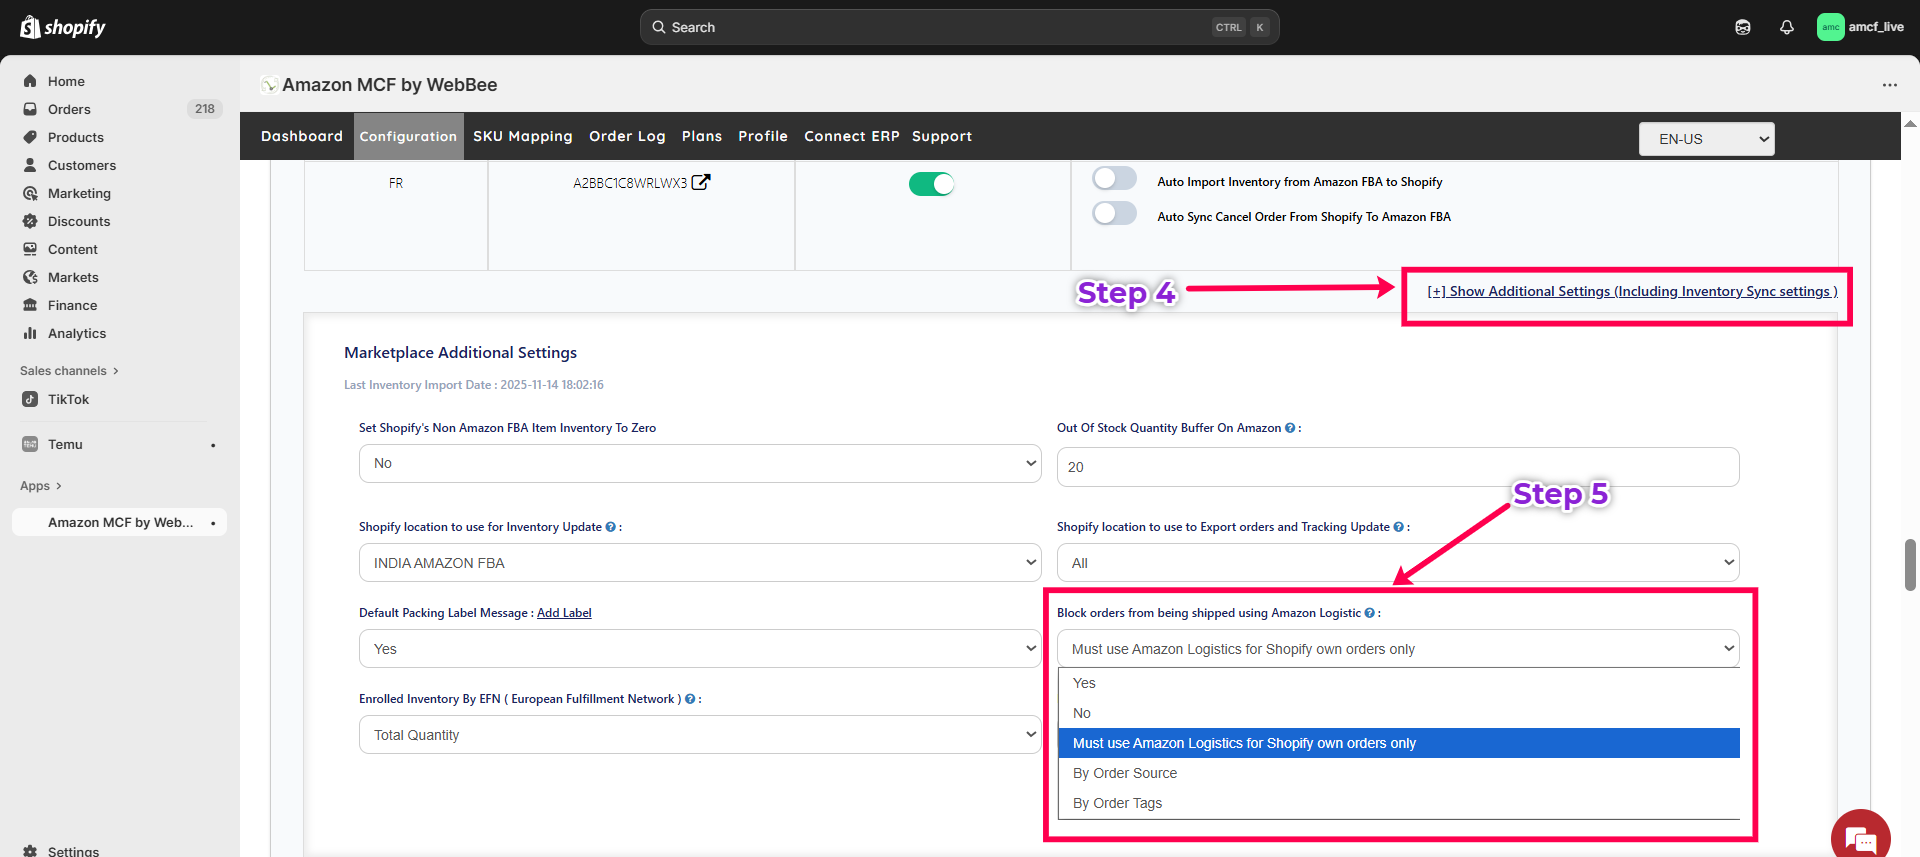Switch to the SKU Mapping tab

click(x=522, y=136)
